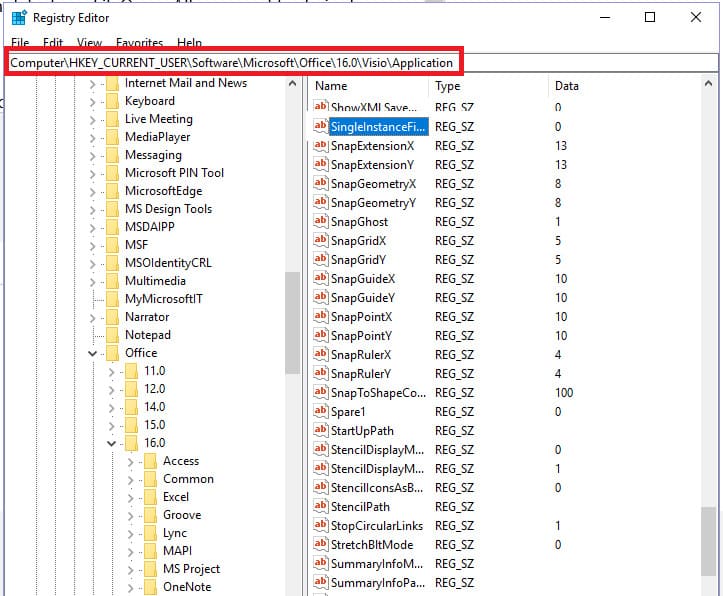Viewport: 723px width, 596px height.
Task: Click the Registry Editor app icon in title bar
Action: [x=19, y=18]
